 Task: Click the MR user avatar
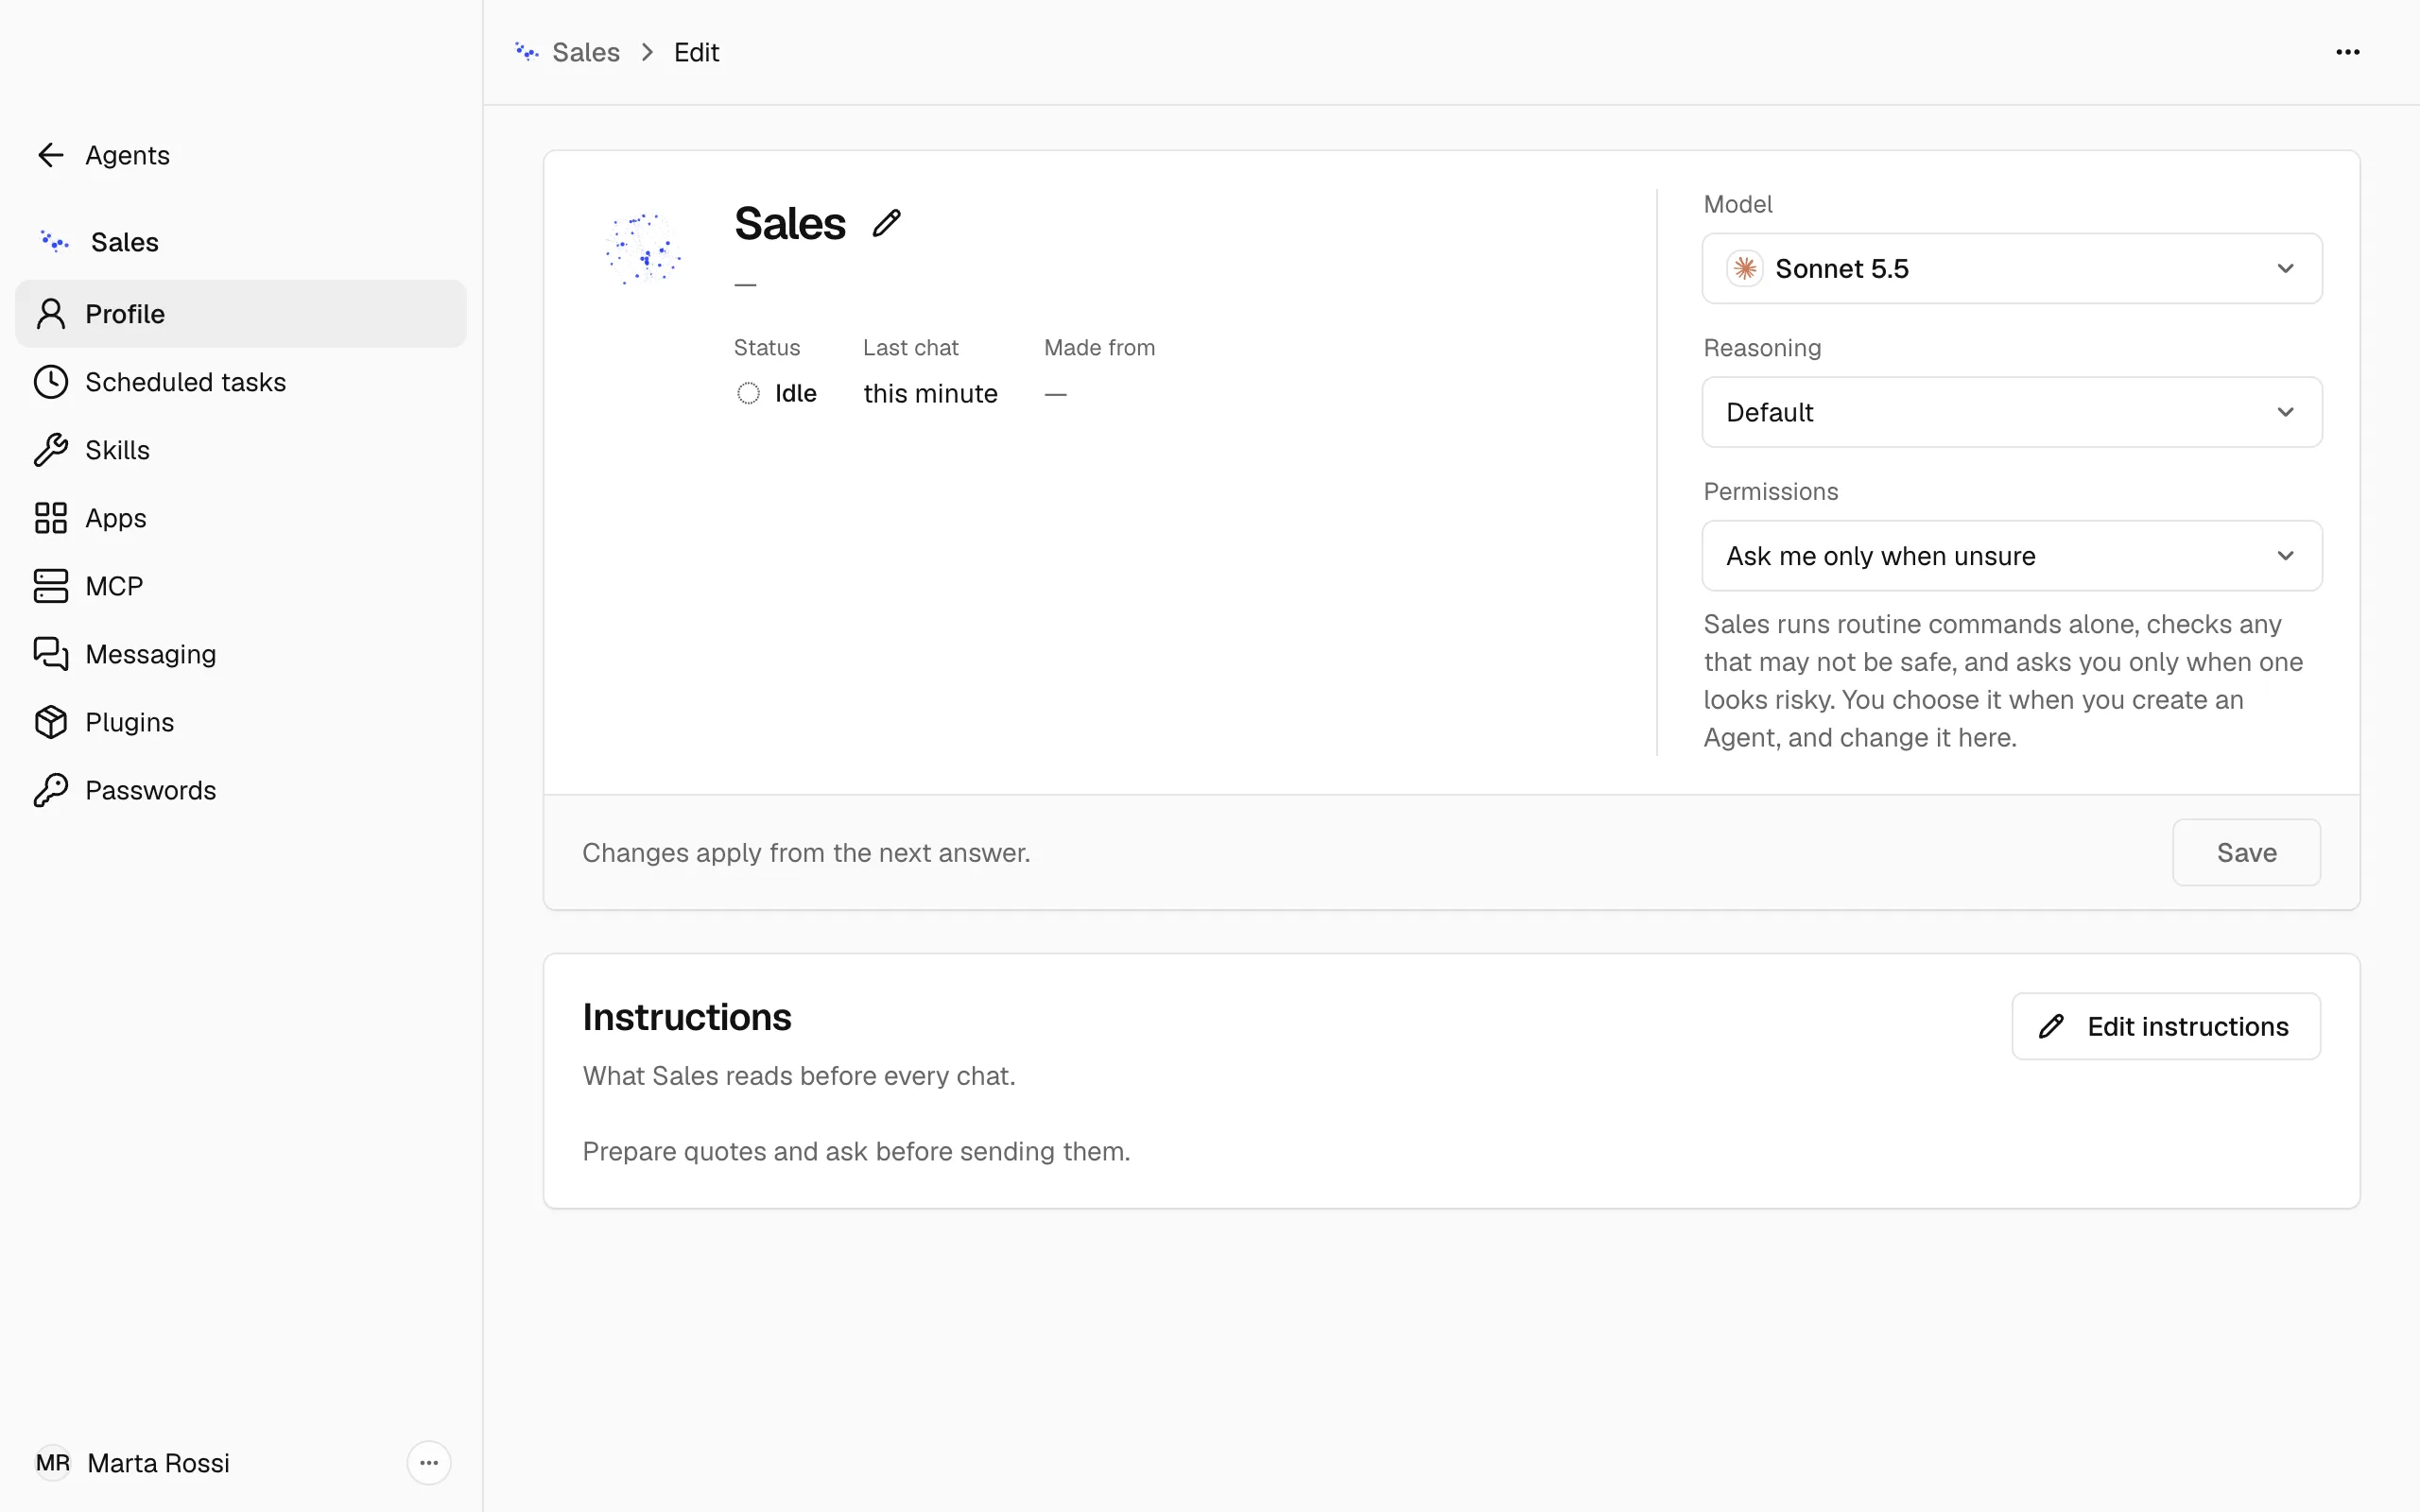(x=53, y=1463)
